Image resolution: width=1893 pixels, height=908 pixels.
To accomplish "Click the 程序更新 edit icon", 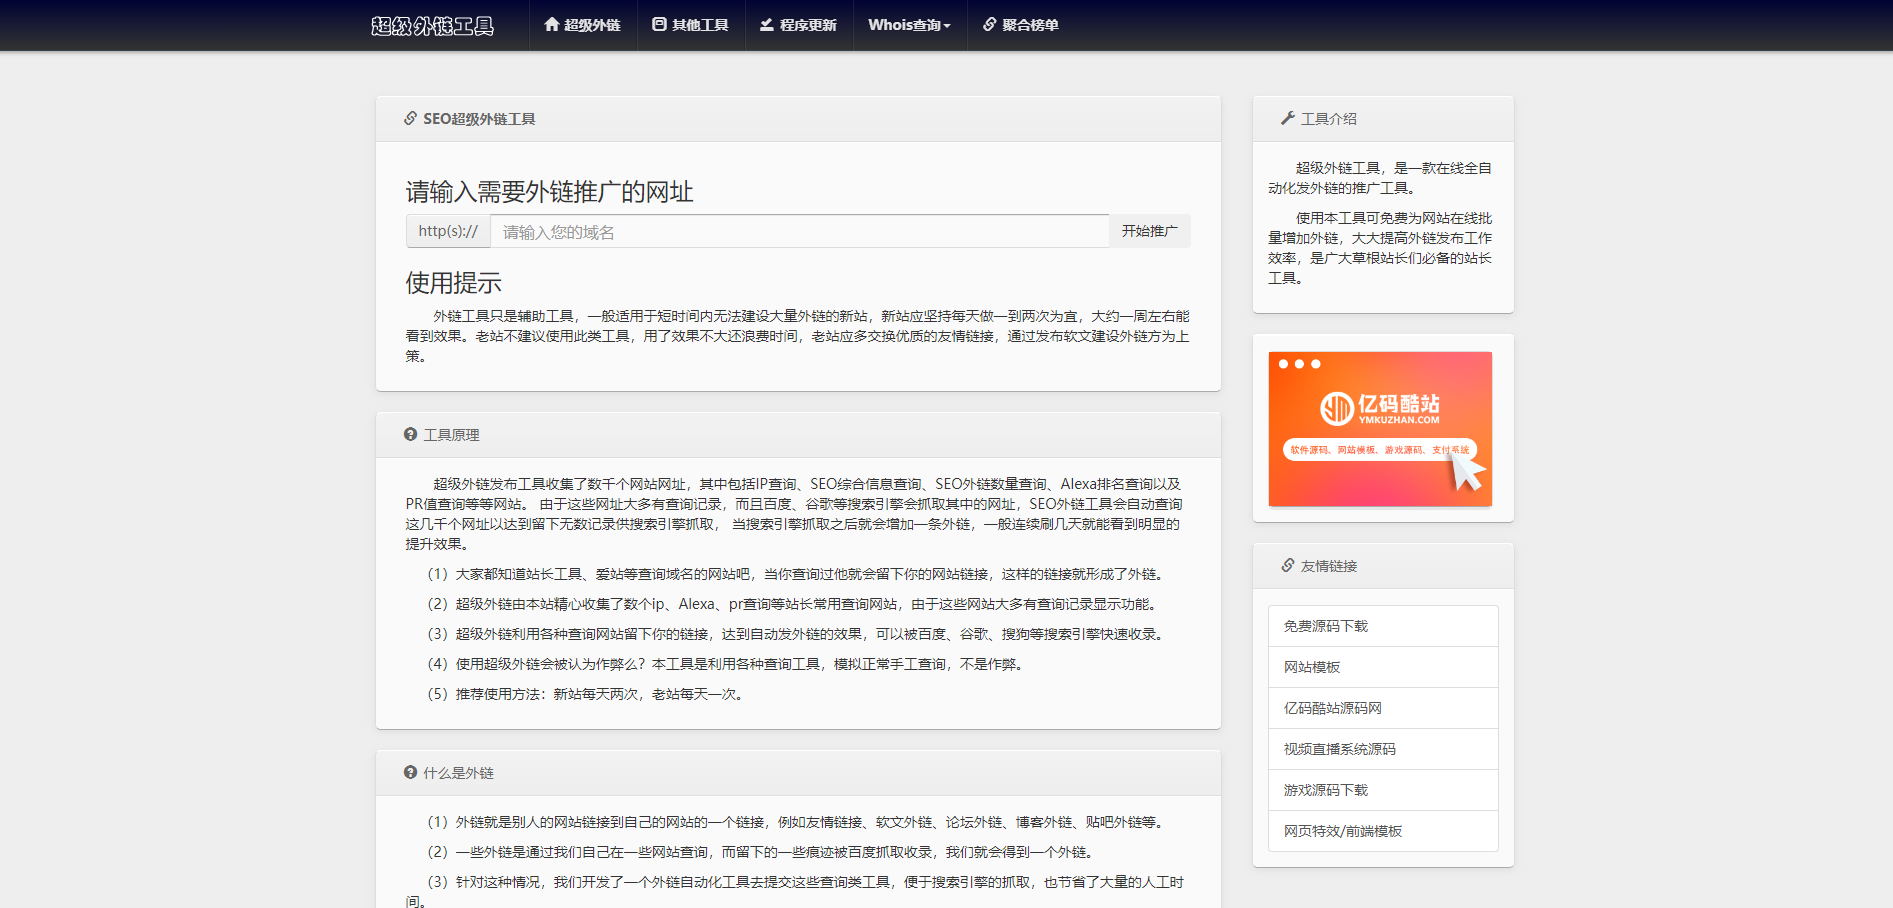I will click(x=767, y=24).
